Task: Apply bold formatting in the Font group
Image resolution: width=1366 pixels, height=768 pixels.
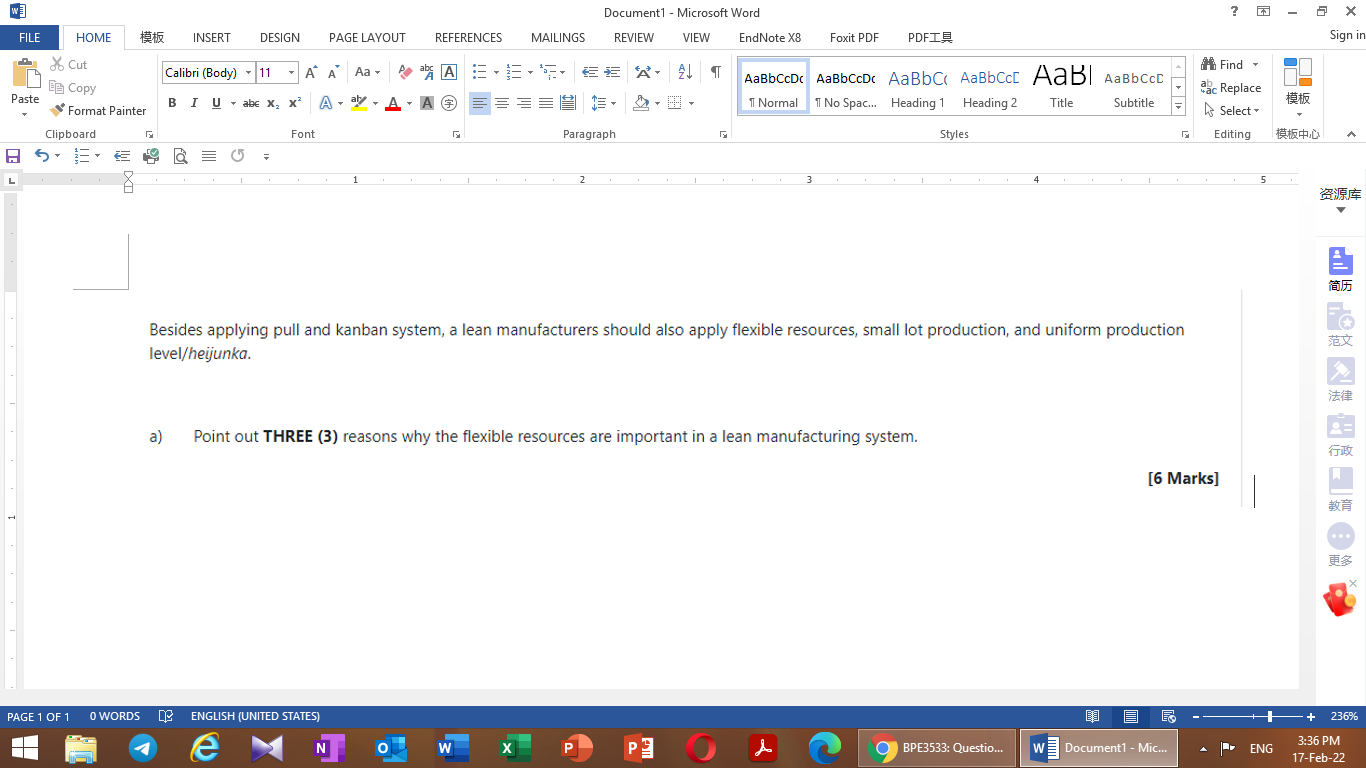Action: pyautogui.click(x=172, y=103)
